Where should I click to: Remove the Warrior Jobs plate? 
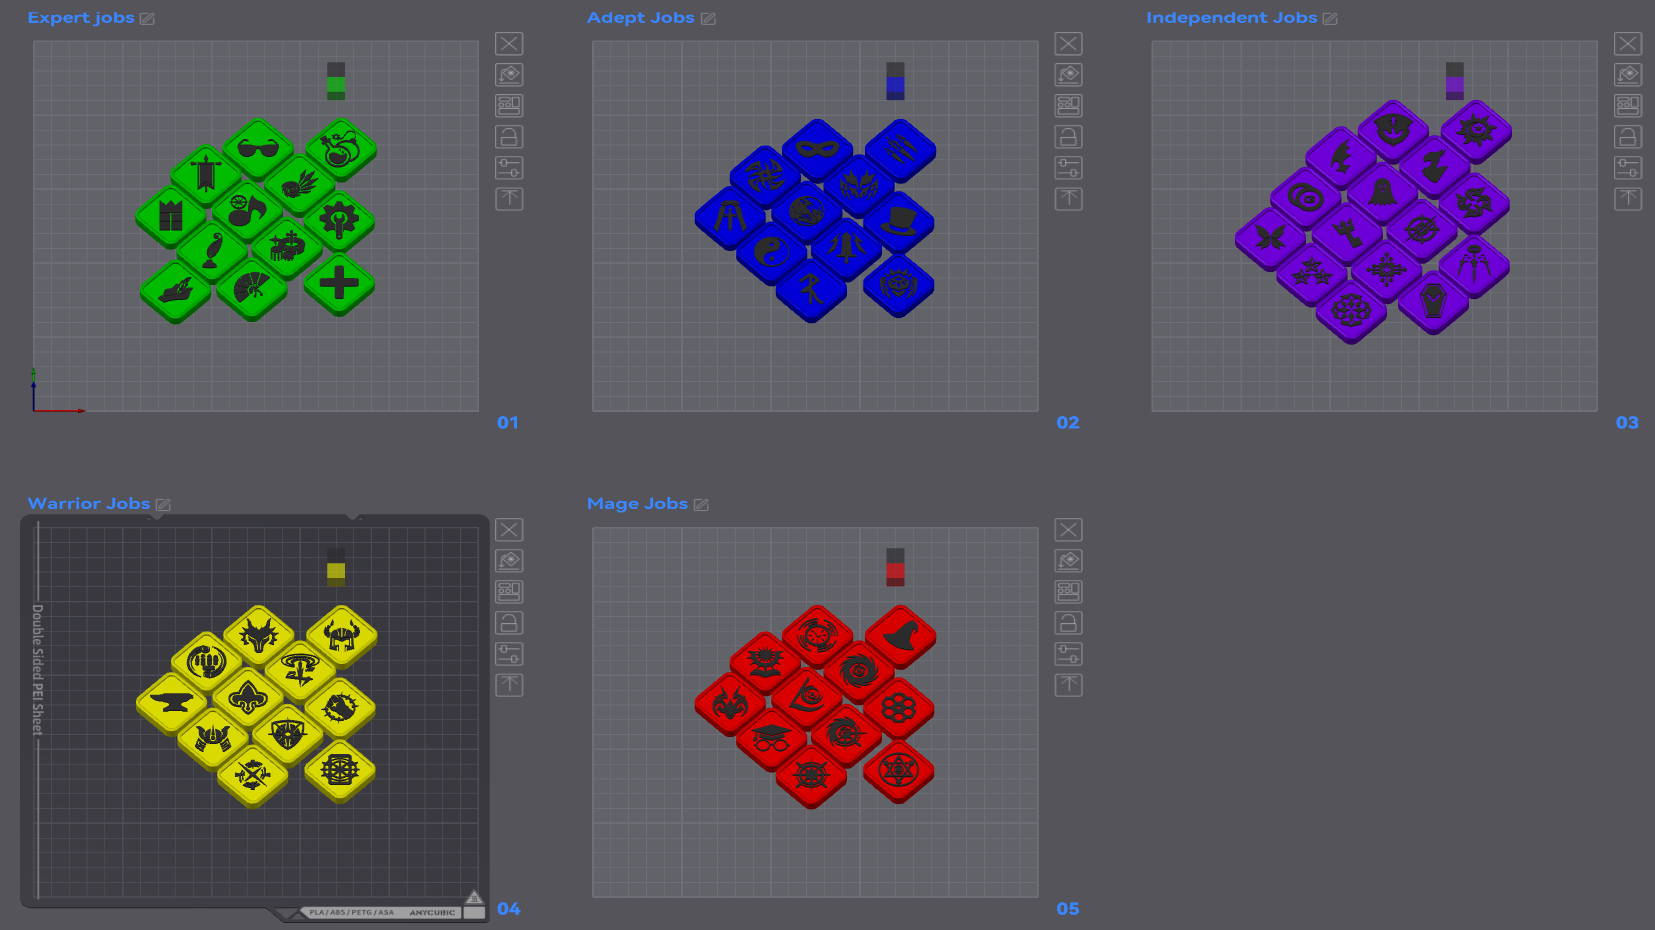509,529
